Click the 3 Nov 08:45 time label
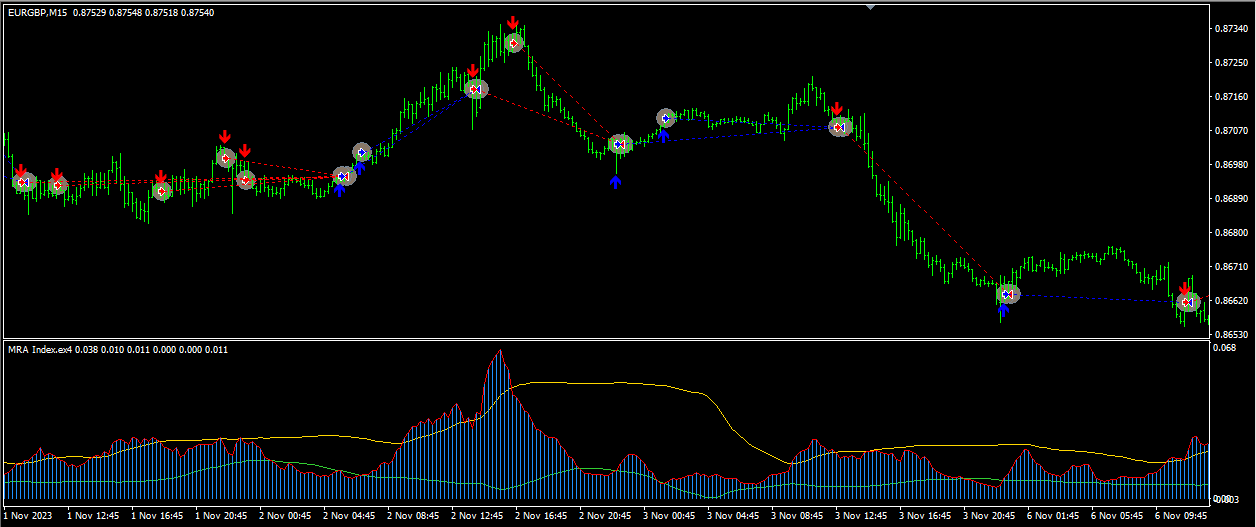Viewport: 1256px width, 527px height. [797, 516]
